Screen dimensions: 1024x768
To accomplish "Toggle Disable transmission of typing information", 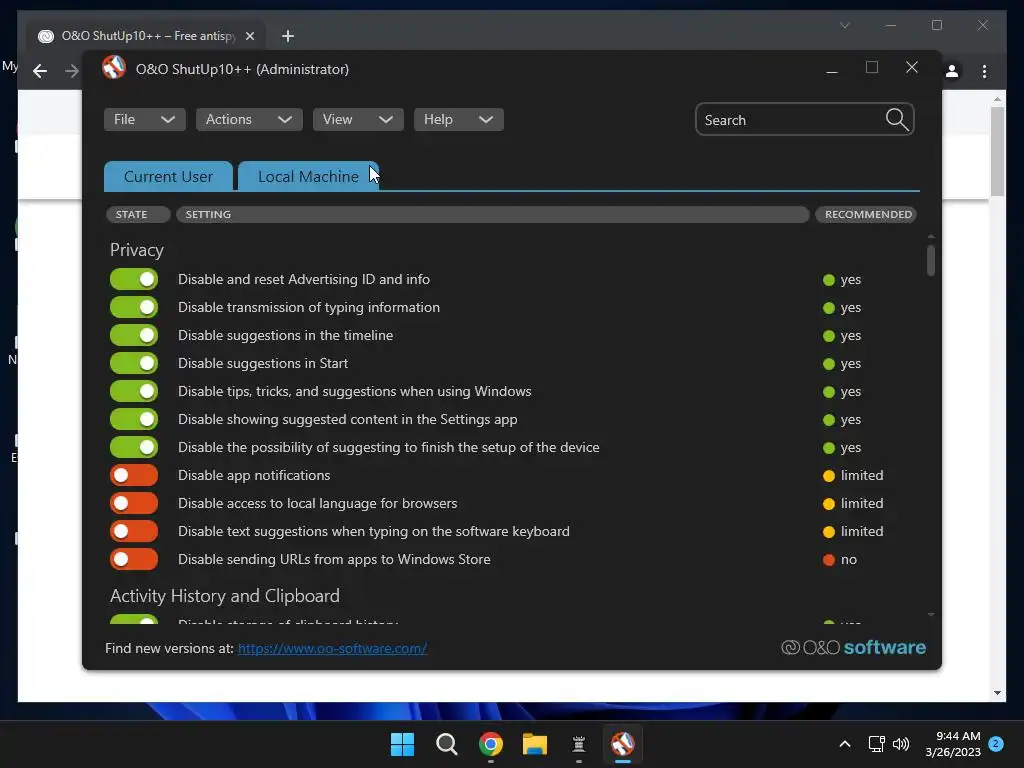I will pyautogui.click(x=134, y=307).
